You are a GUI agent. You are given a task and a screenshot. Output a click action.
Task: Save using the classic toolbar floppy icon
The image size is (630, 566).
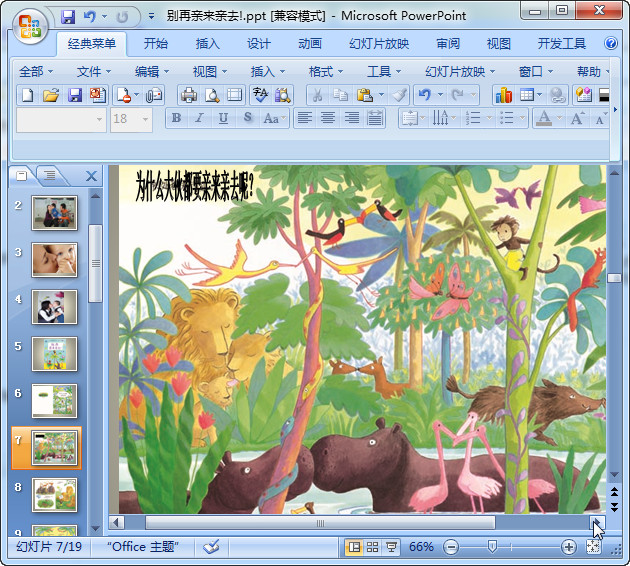(75, 96)
